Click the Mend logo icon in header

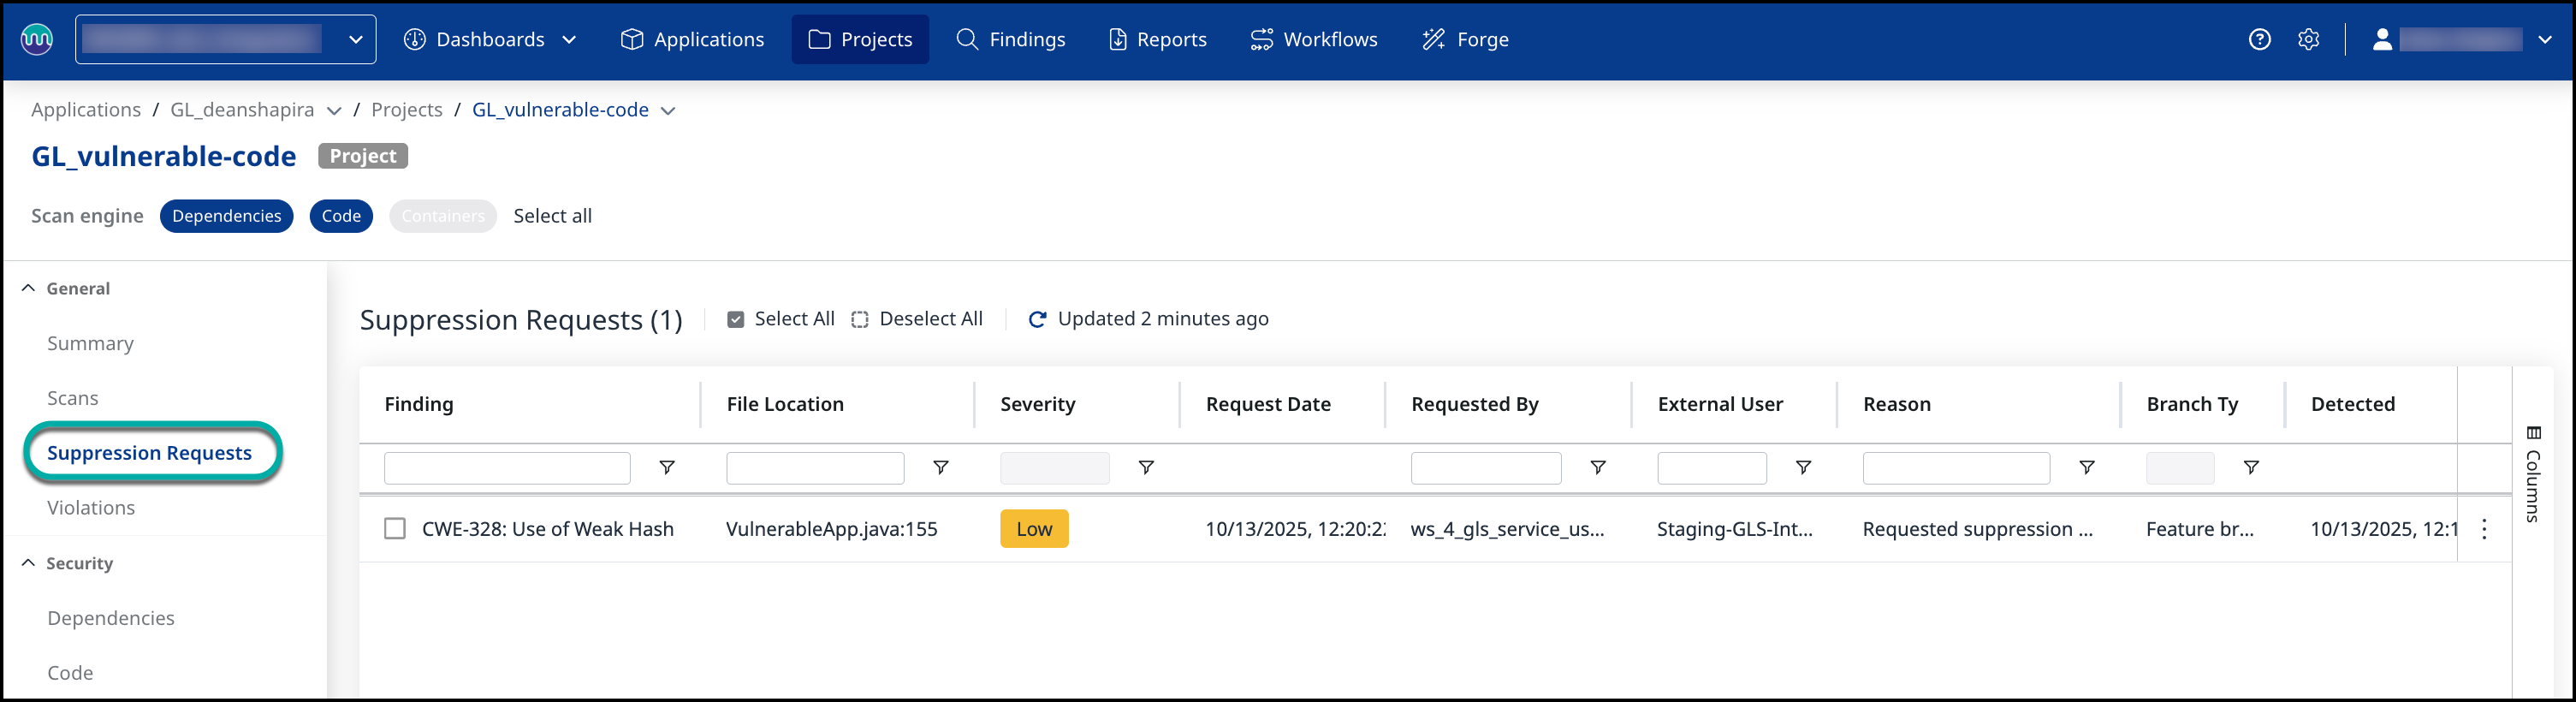[x=37, y=39]
